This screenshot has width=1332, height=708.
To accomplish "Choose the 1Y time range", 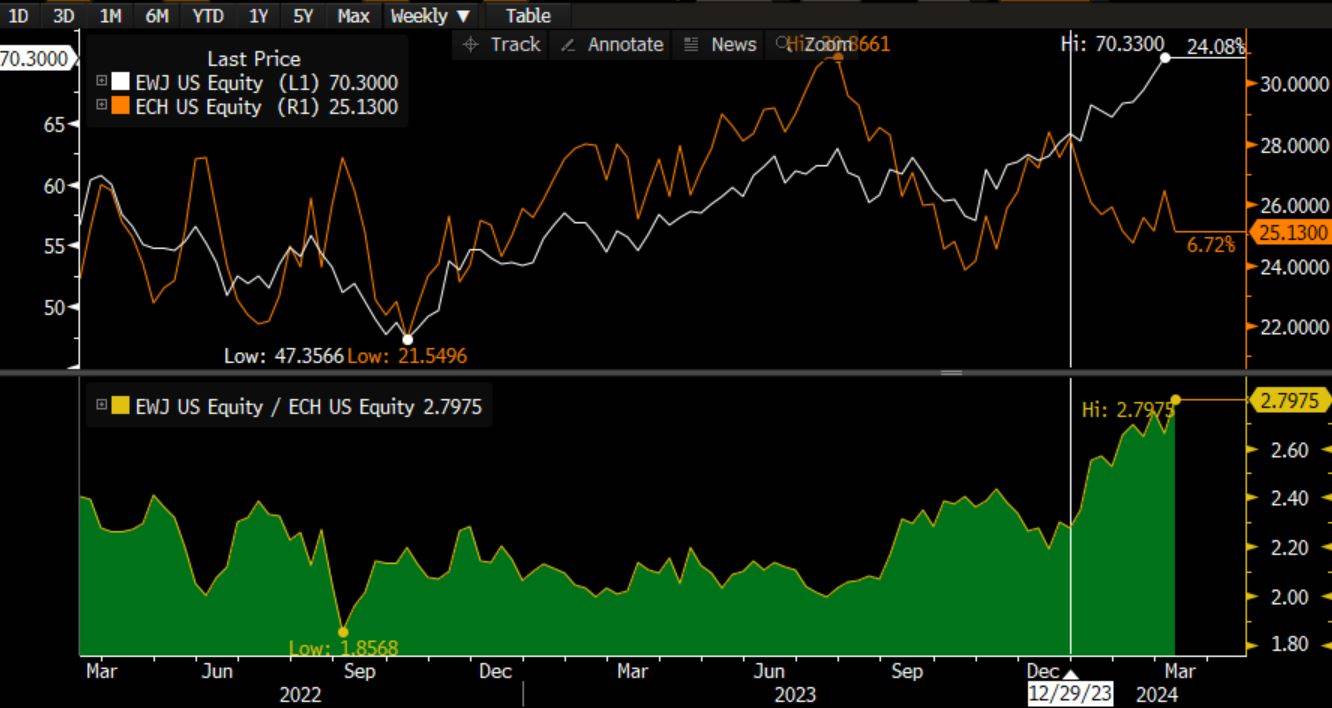I will [258, 15].
